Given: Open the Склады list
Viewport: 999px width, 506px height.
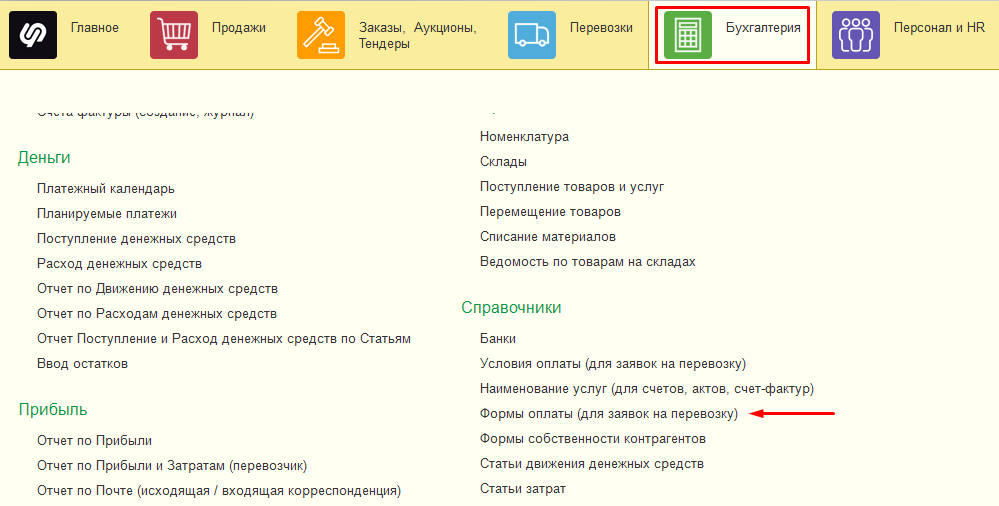Looking at the screenshot, I should (503, 161).
